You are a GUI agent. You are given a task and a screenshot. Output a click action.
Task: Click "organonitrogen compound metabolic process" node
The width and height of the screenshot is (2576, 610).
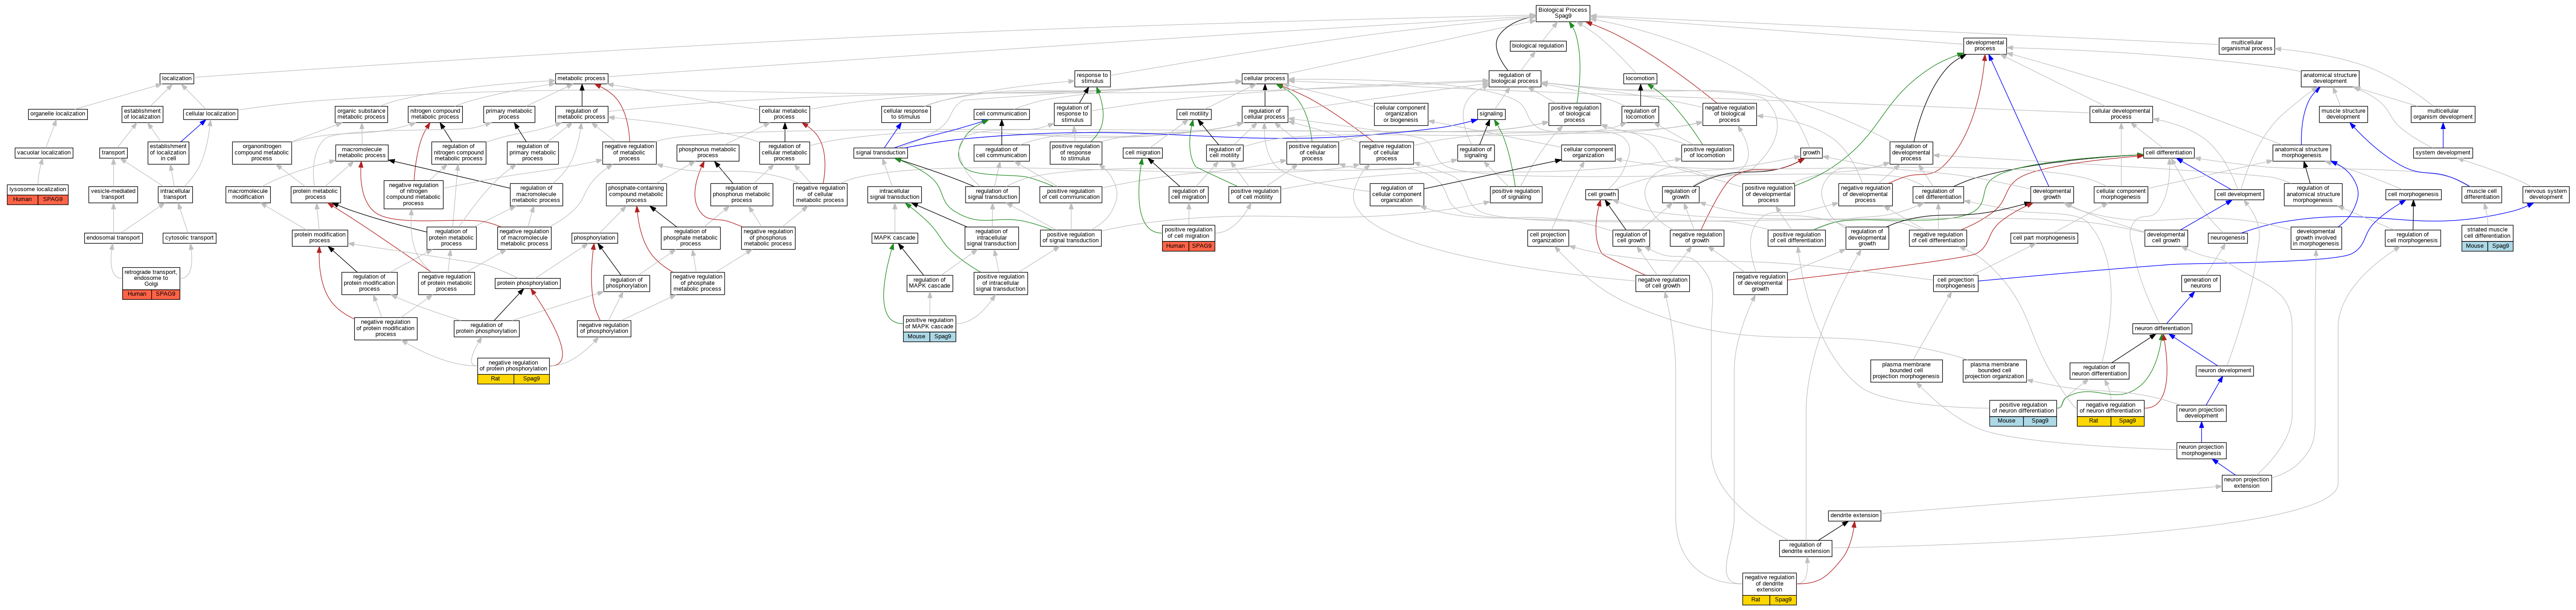click(x=262, y=152)
